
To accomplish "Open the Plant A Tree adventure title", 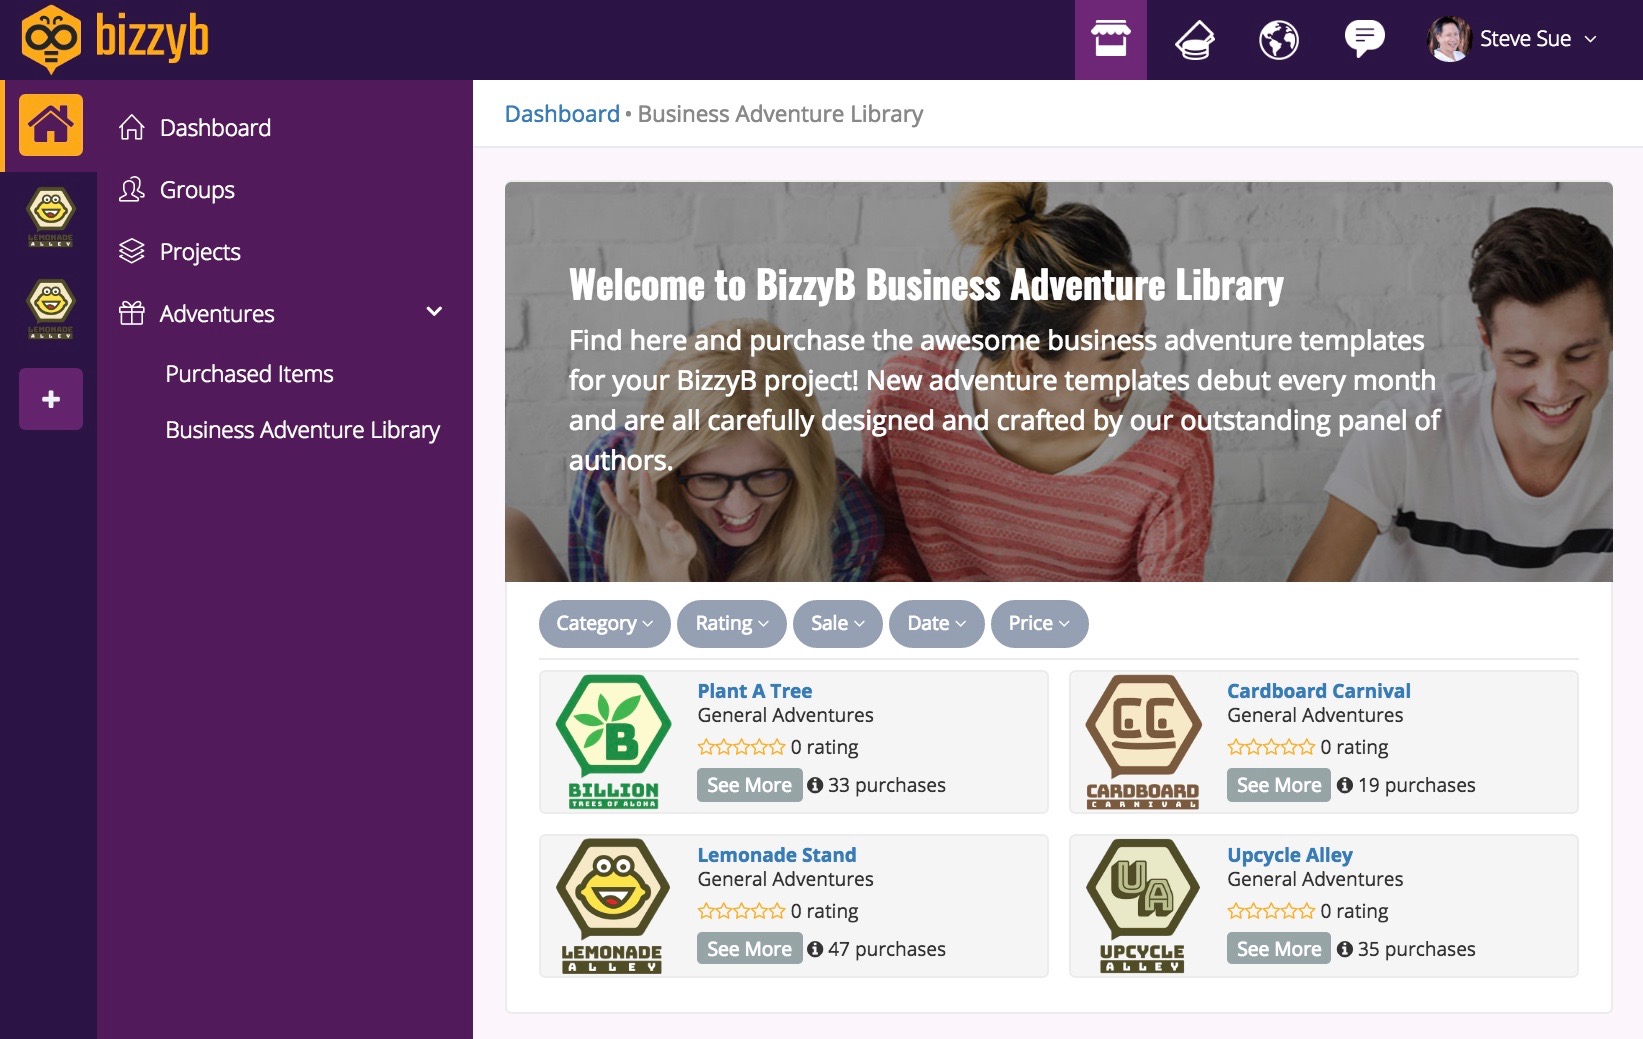I will [754, 691].
